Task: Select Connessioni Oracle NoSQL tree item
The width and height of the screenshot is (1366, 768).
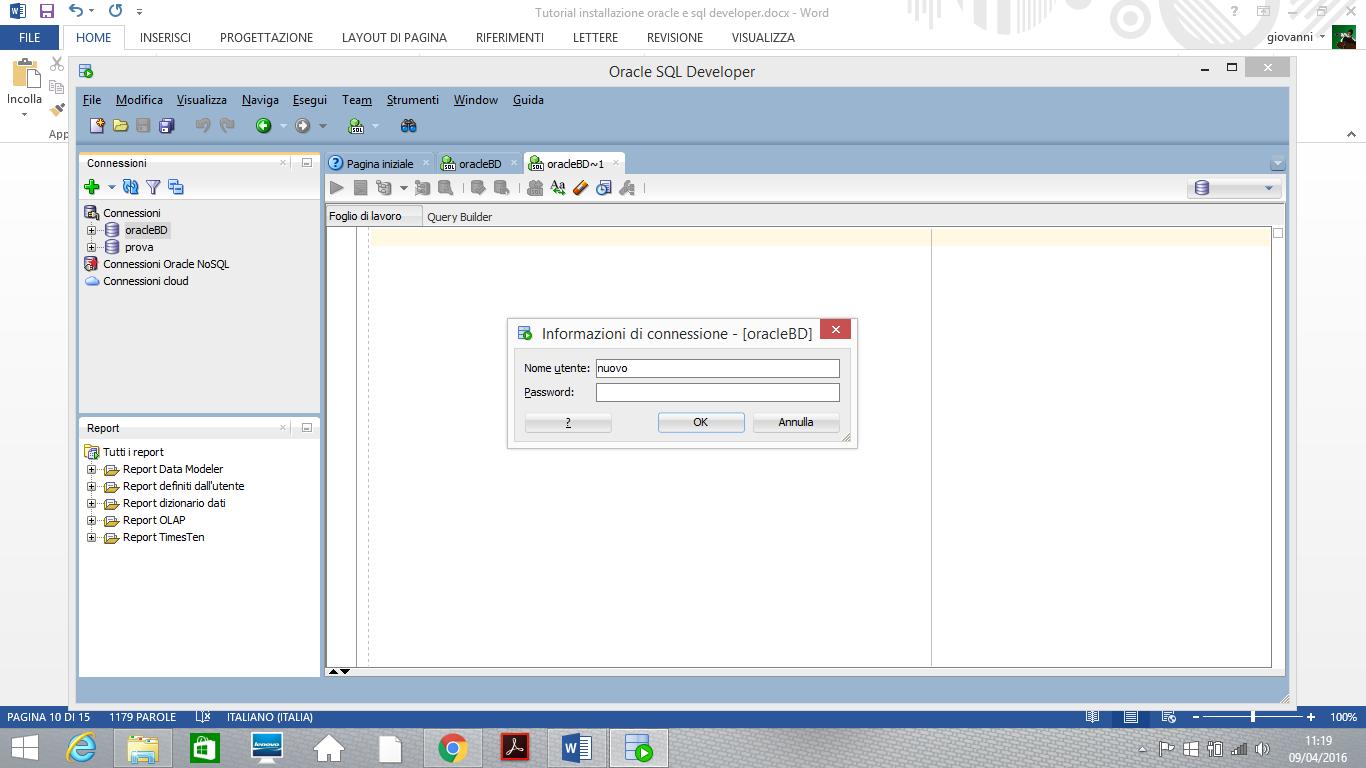Action: (x=166, y=264)
